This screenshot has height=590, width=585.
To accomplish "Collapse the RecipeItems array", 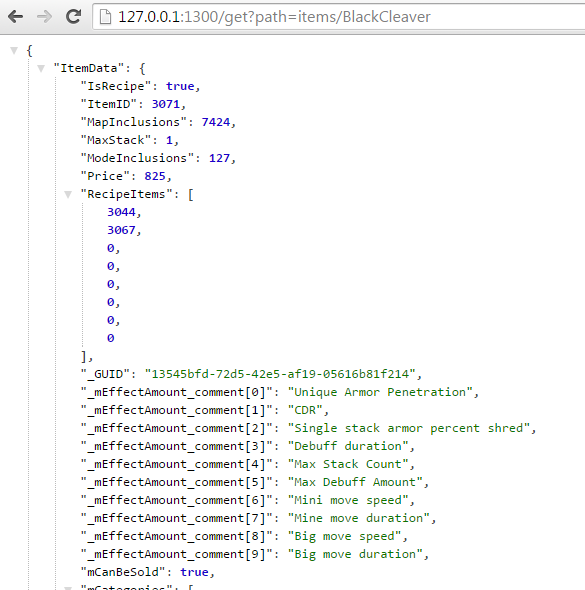I will [x=68, y=194].
